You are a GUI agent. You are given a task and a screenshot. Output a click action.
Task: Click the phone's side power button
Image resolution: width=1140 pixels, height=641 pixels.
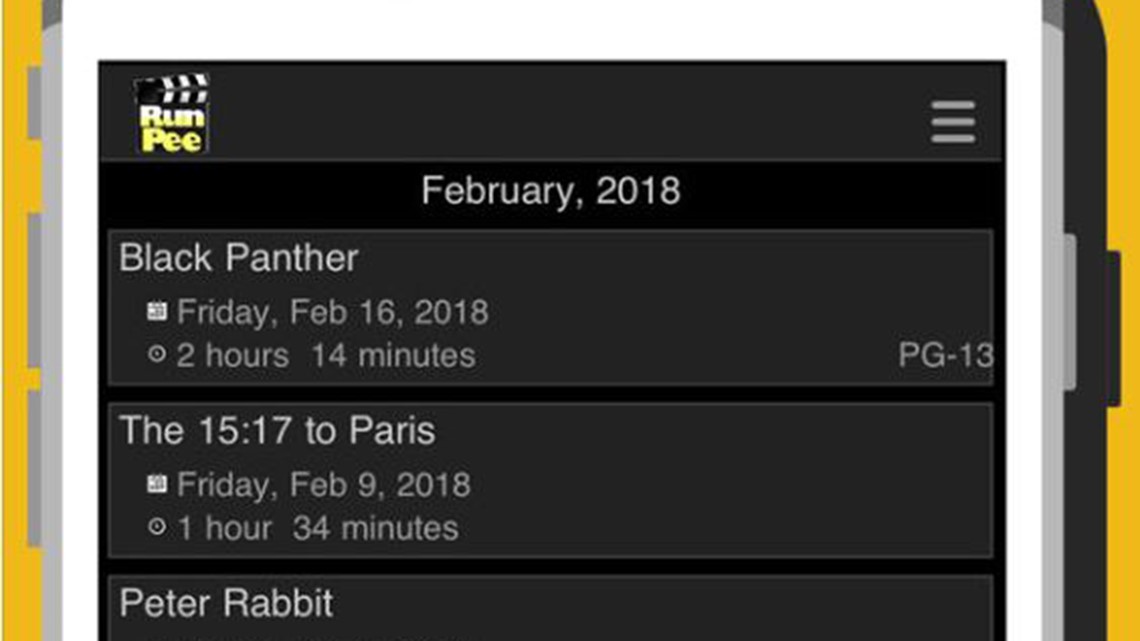pyautogui.click(x=1113, y=328)
